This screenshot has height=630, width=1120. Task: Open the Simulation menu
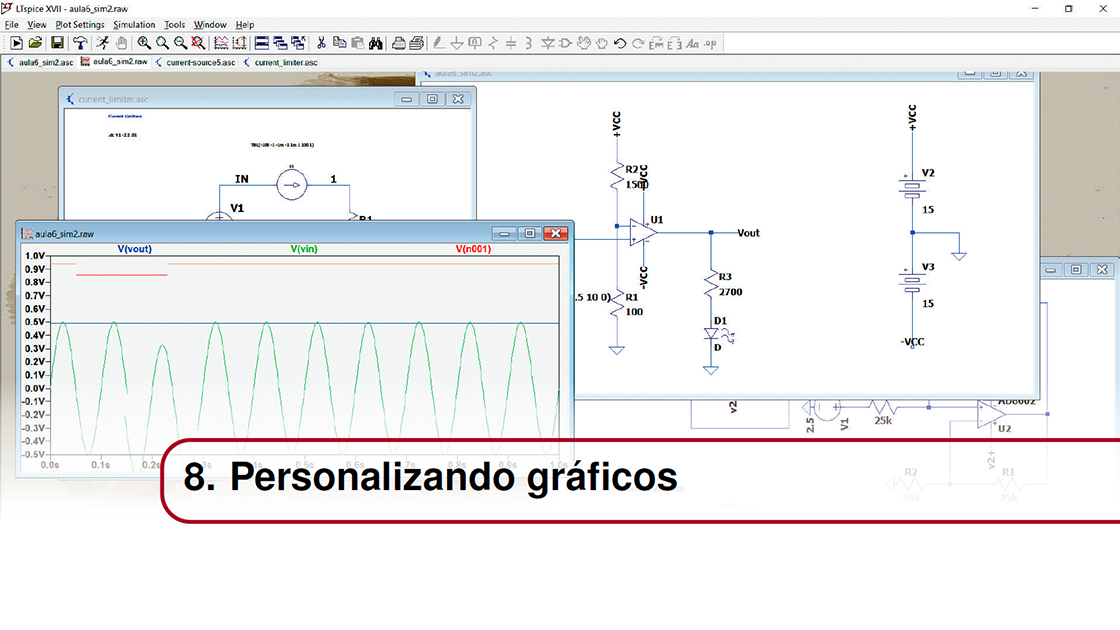click(134, 24)
